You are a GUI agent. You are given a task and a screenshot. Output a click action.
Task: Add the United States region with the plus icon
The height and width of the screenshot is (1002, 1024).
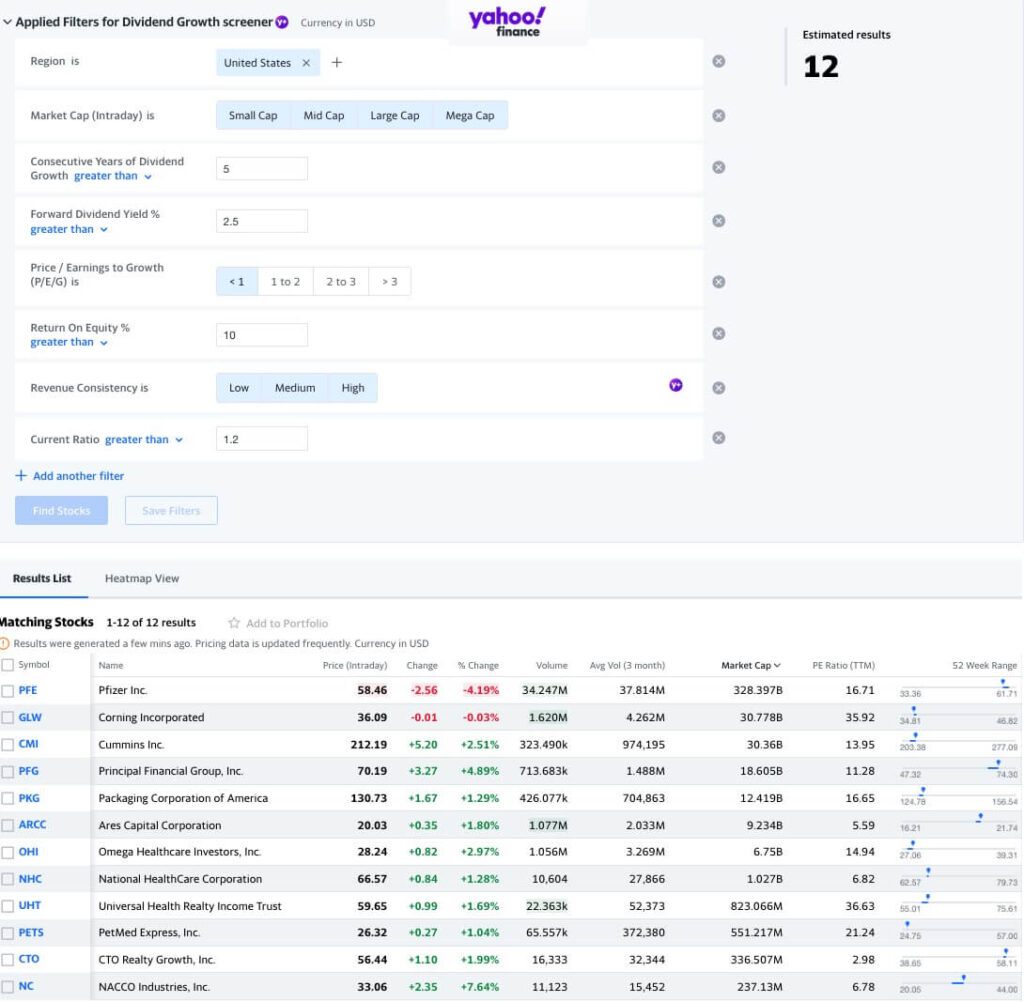click(337, 61)
